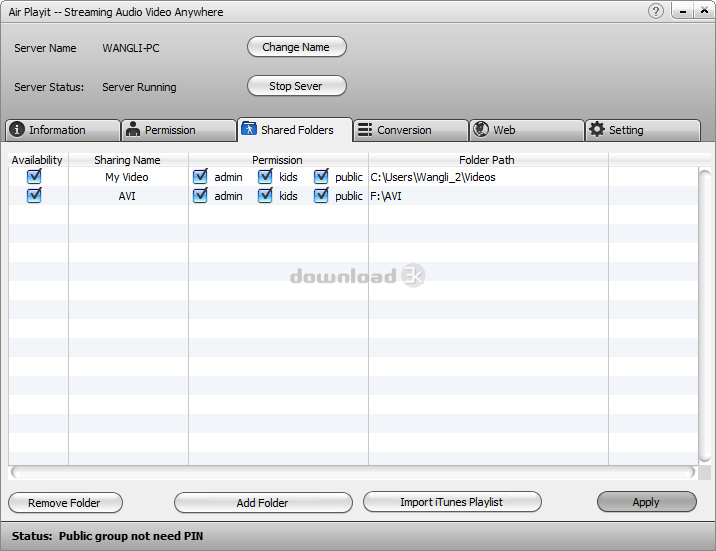Screen dimensions: 716x551
Task: Open the Permission tab
Action: (179, 130)
